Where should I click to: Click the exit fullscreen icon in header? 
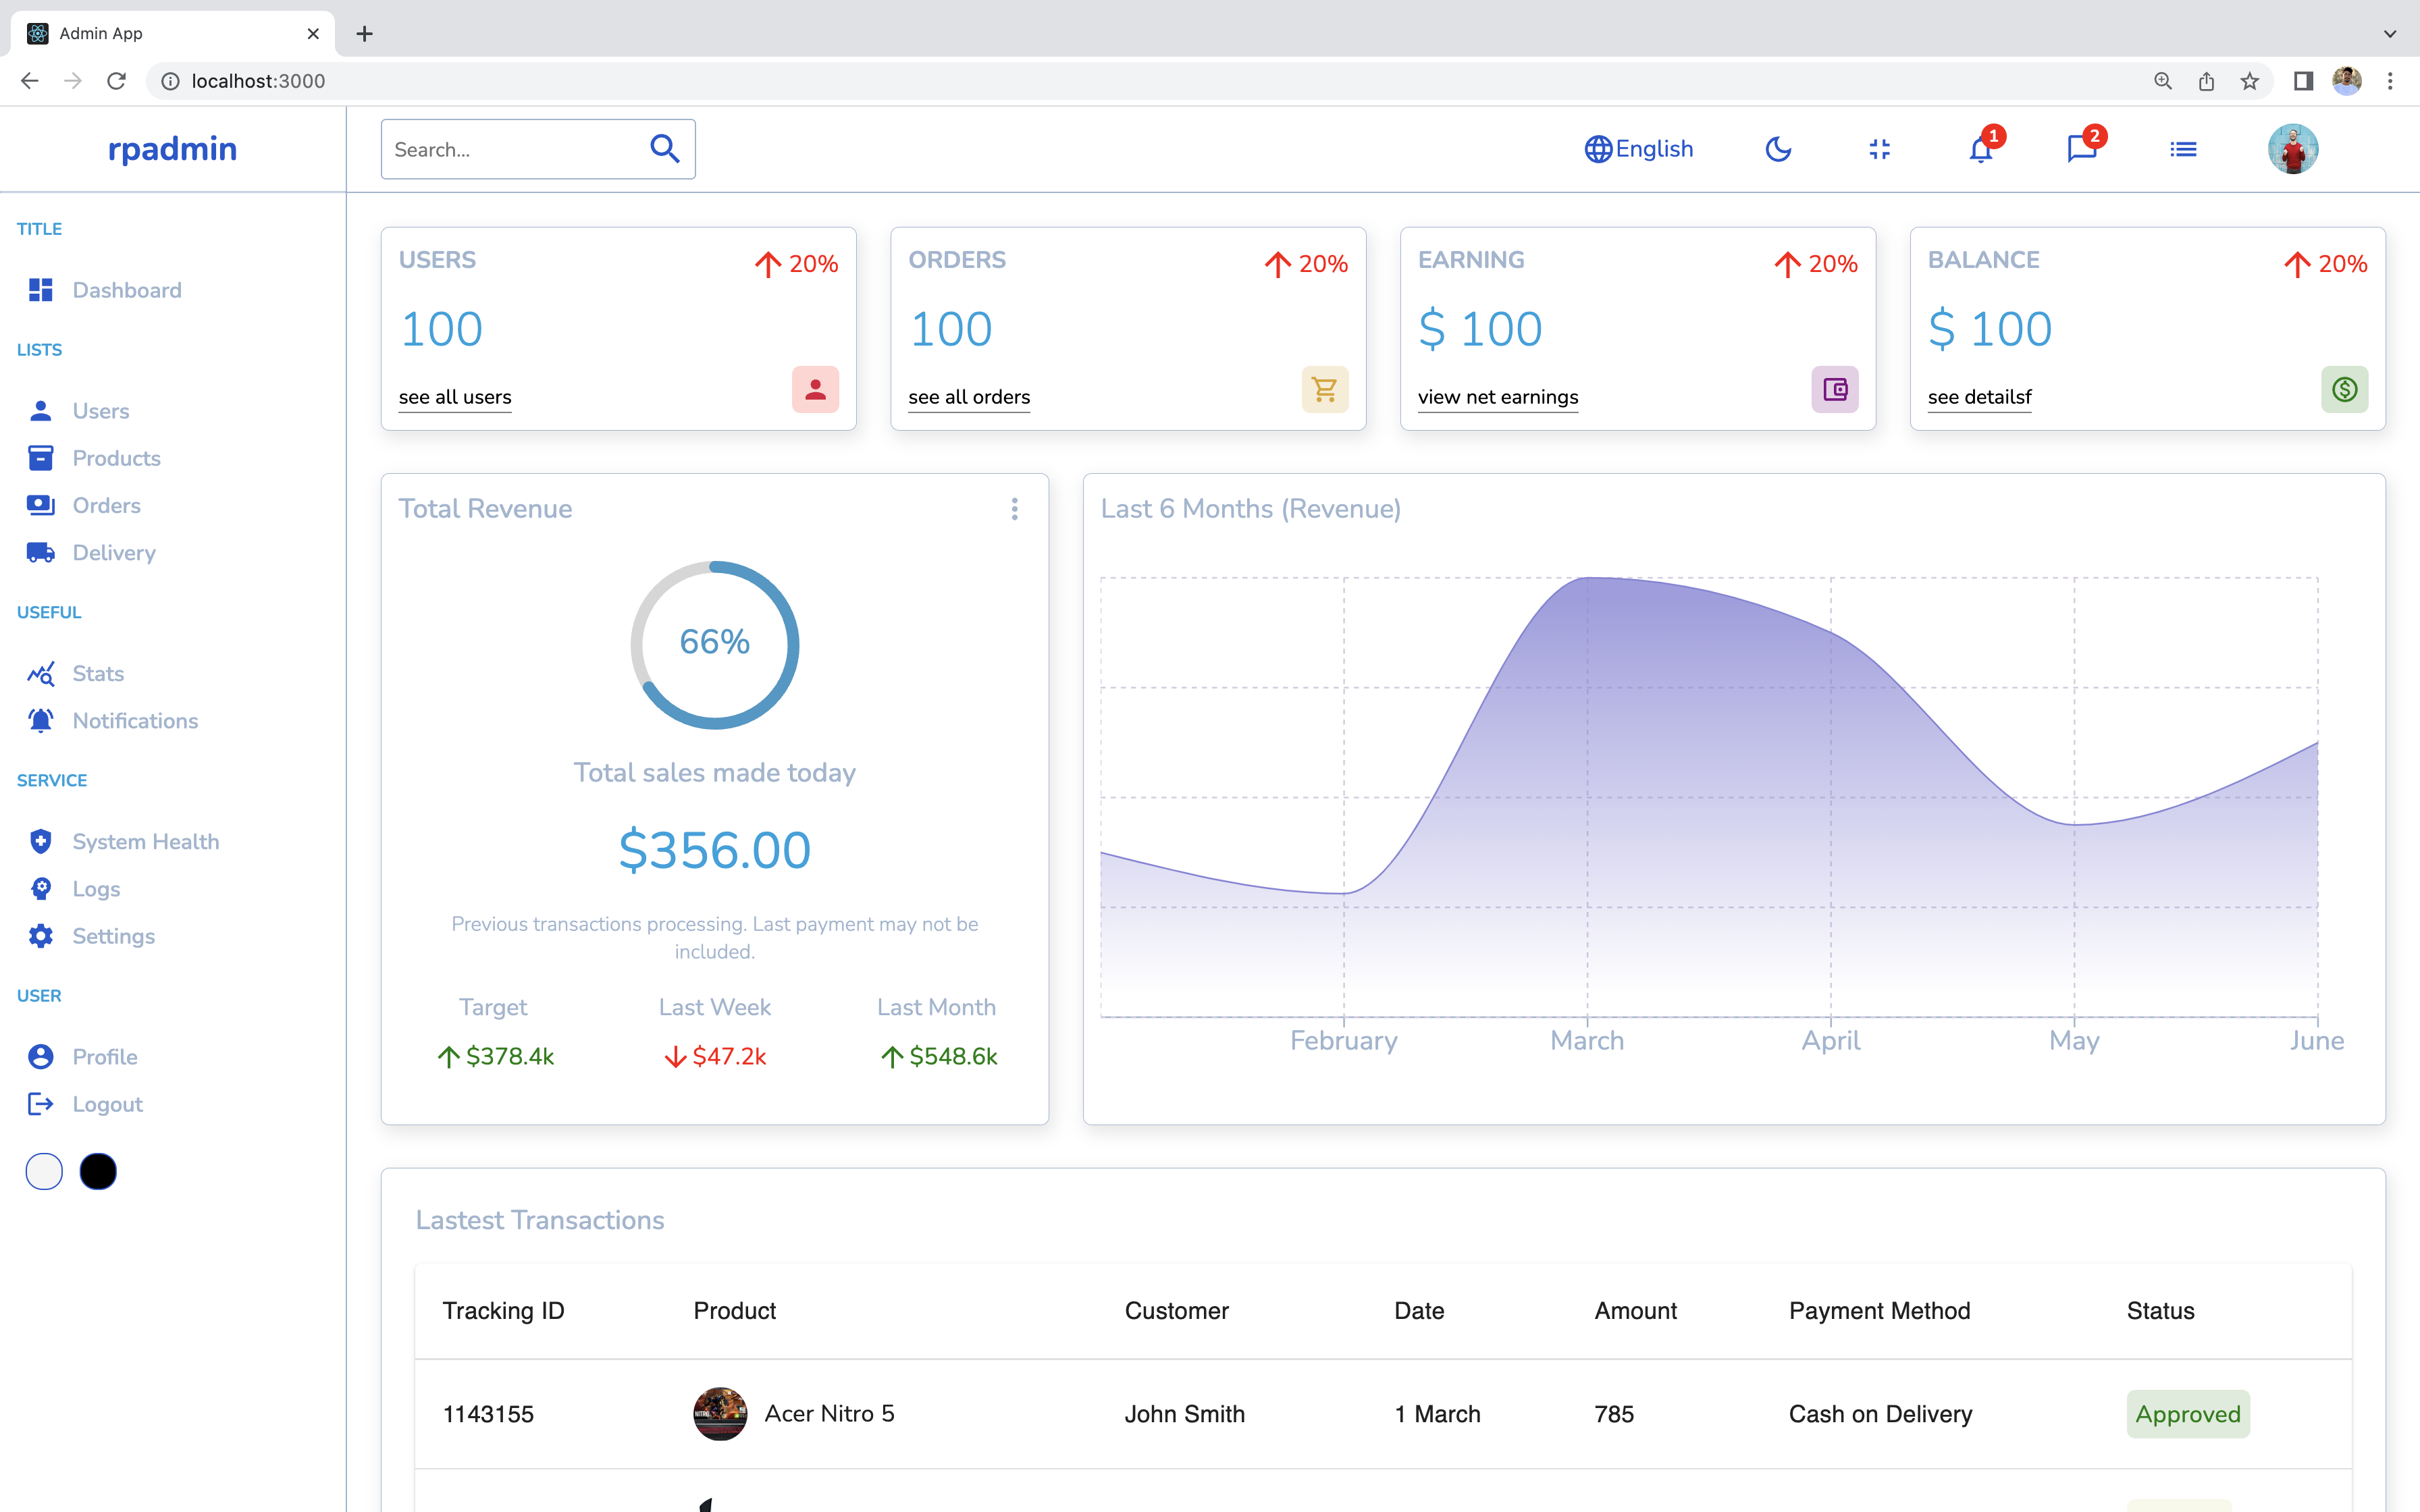point(1879,149)
